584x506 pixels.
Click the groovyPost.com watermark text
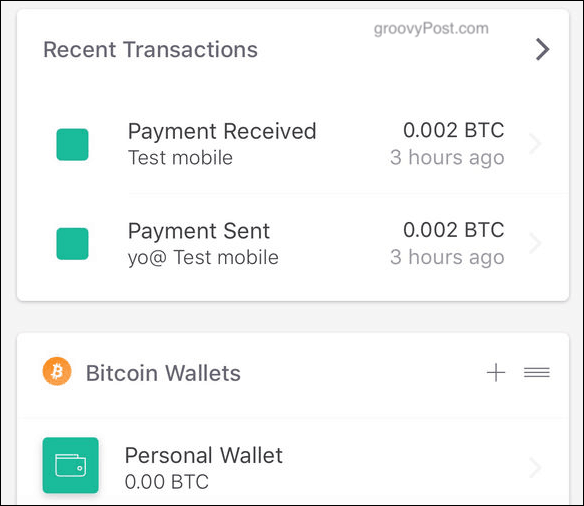pyautogui.click(x=431, y=29)
